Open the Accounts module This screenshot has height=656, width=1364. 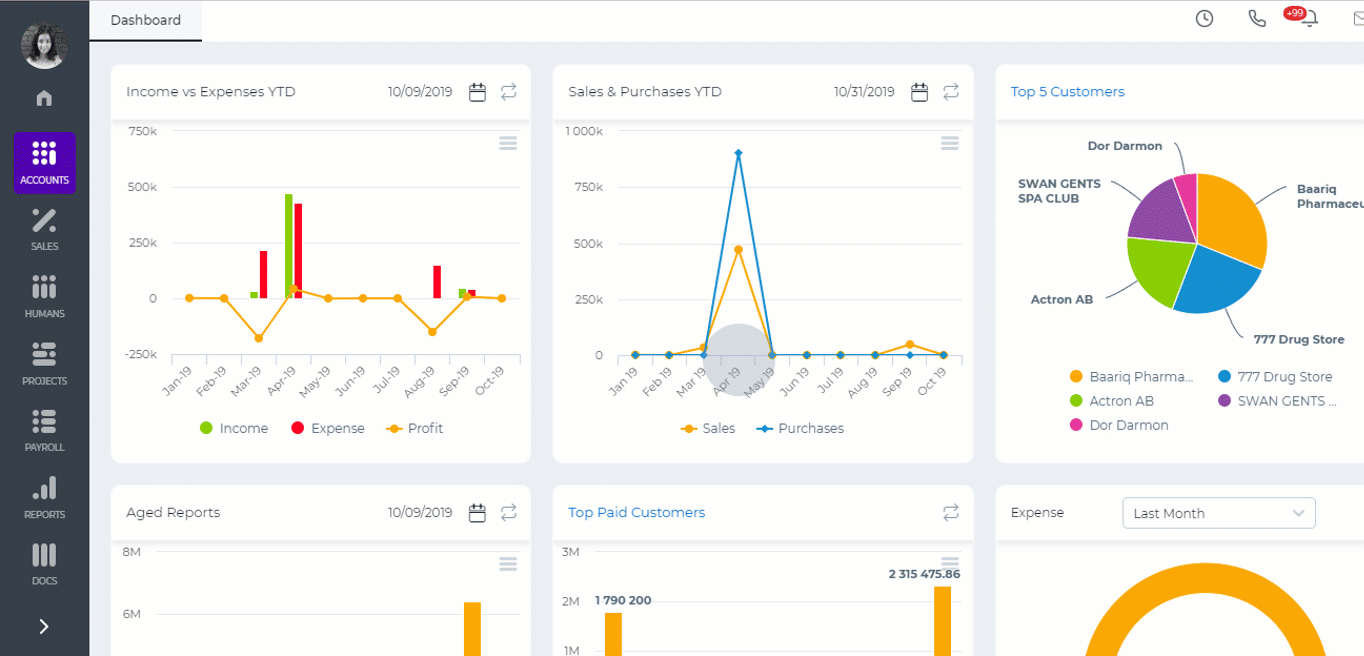pyautogui.click(x=44, y=163)
